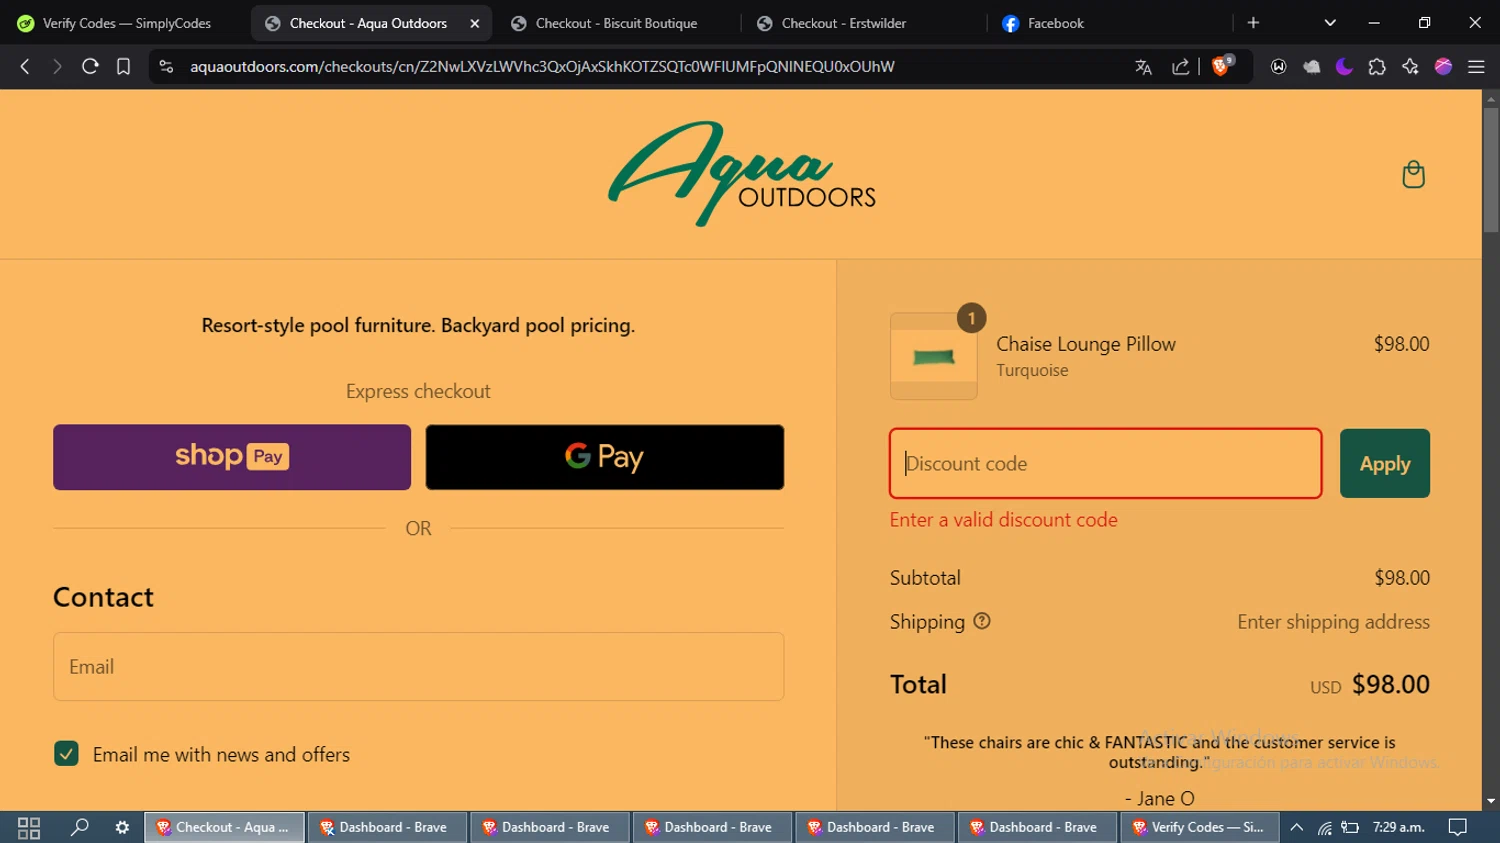Expand the tab search dropdown arrow
The width and height of the screenshot is (1500, 843).
tap(1330, 23)
